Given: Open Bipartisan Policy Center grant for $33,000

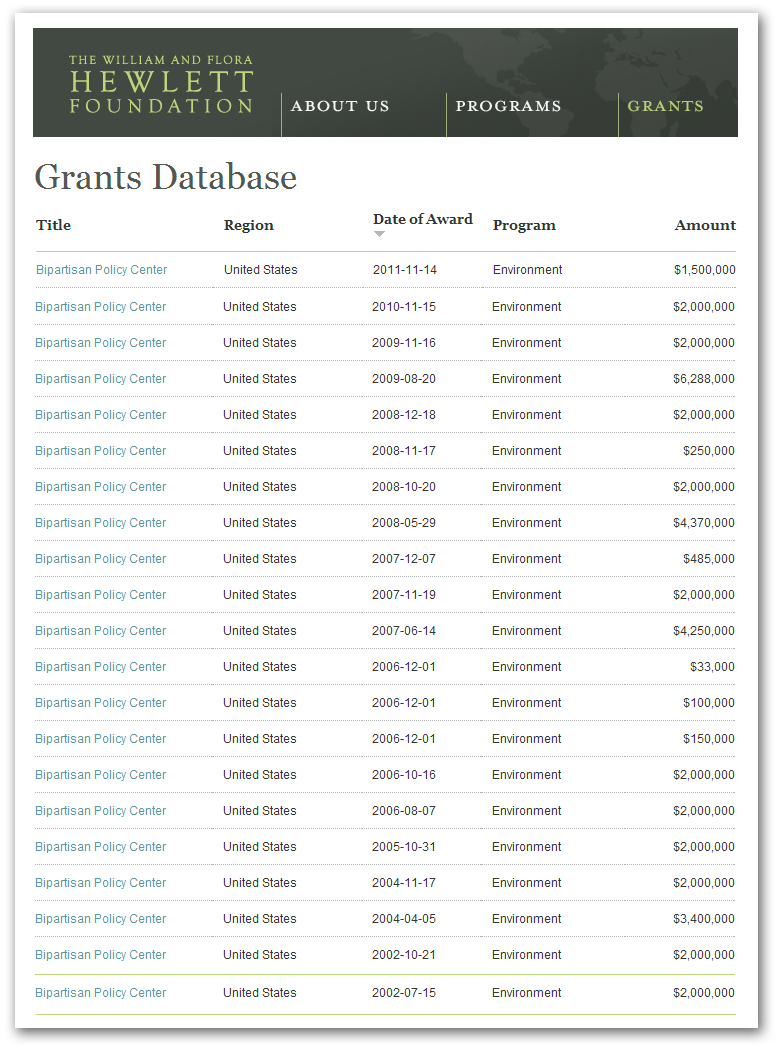Looking at the screenshot, I should (100, 668).
